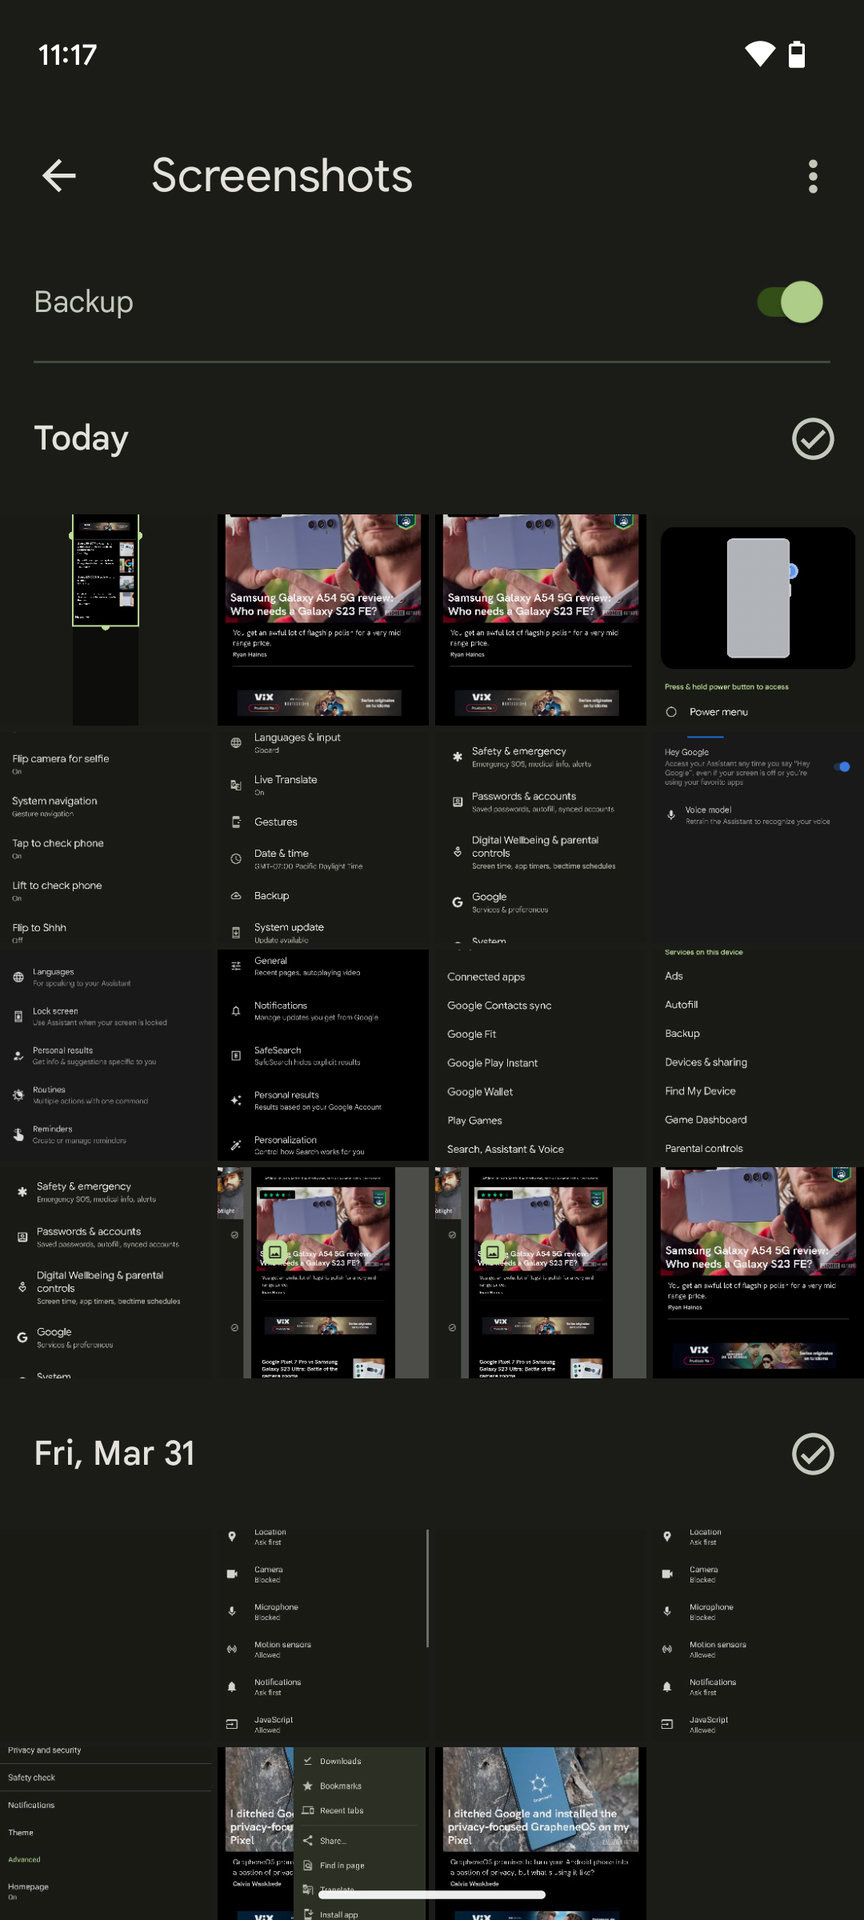Tap the Today section header
The image size is (864, 1920).
click(81, 439)
